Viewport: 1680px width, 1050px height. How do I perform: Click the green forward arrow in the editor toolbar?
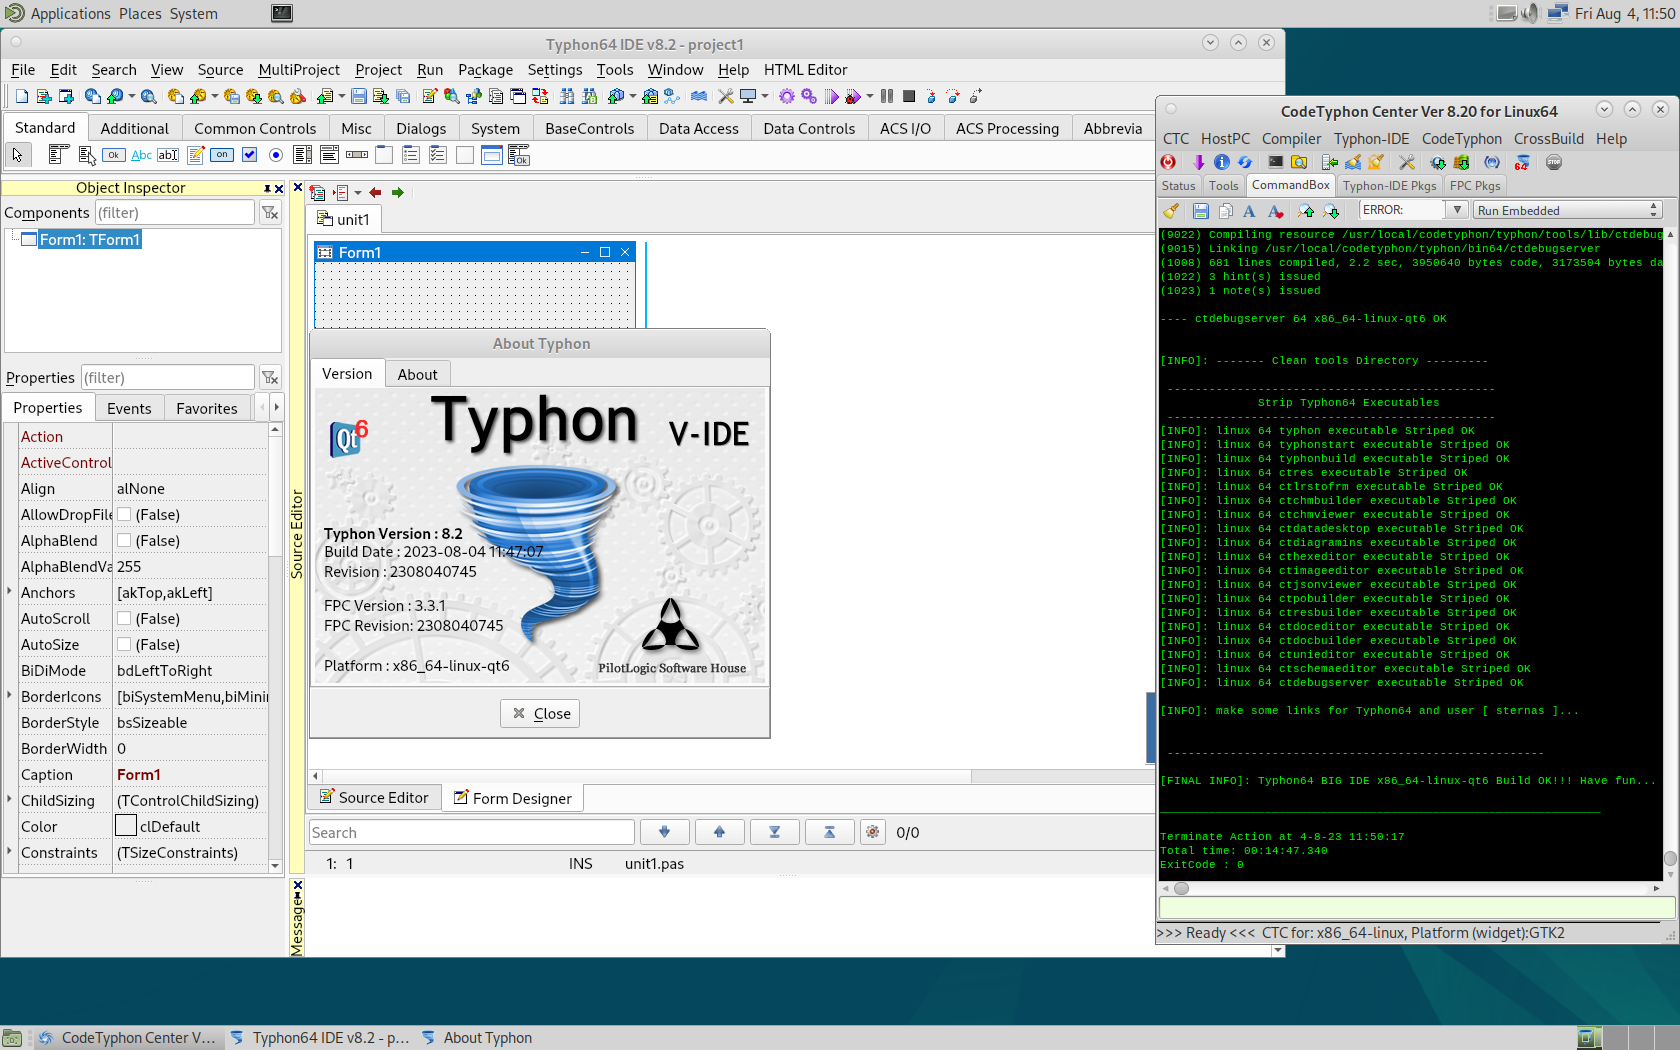[x=398, y=192]
